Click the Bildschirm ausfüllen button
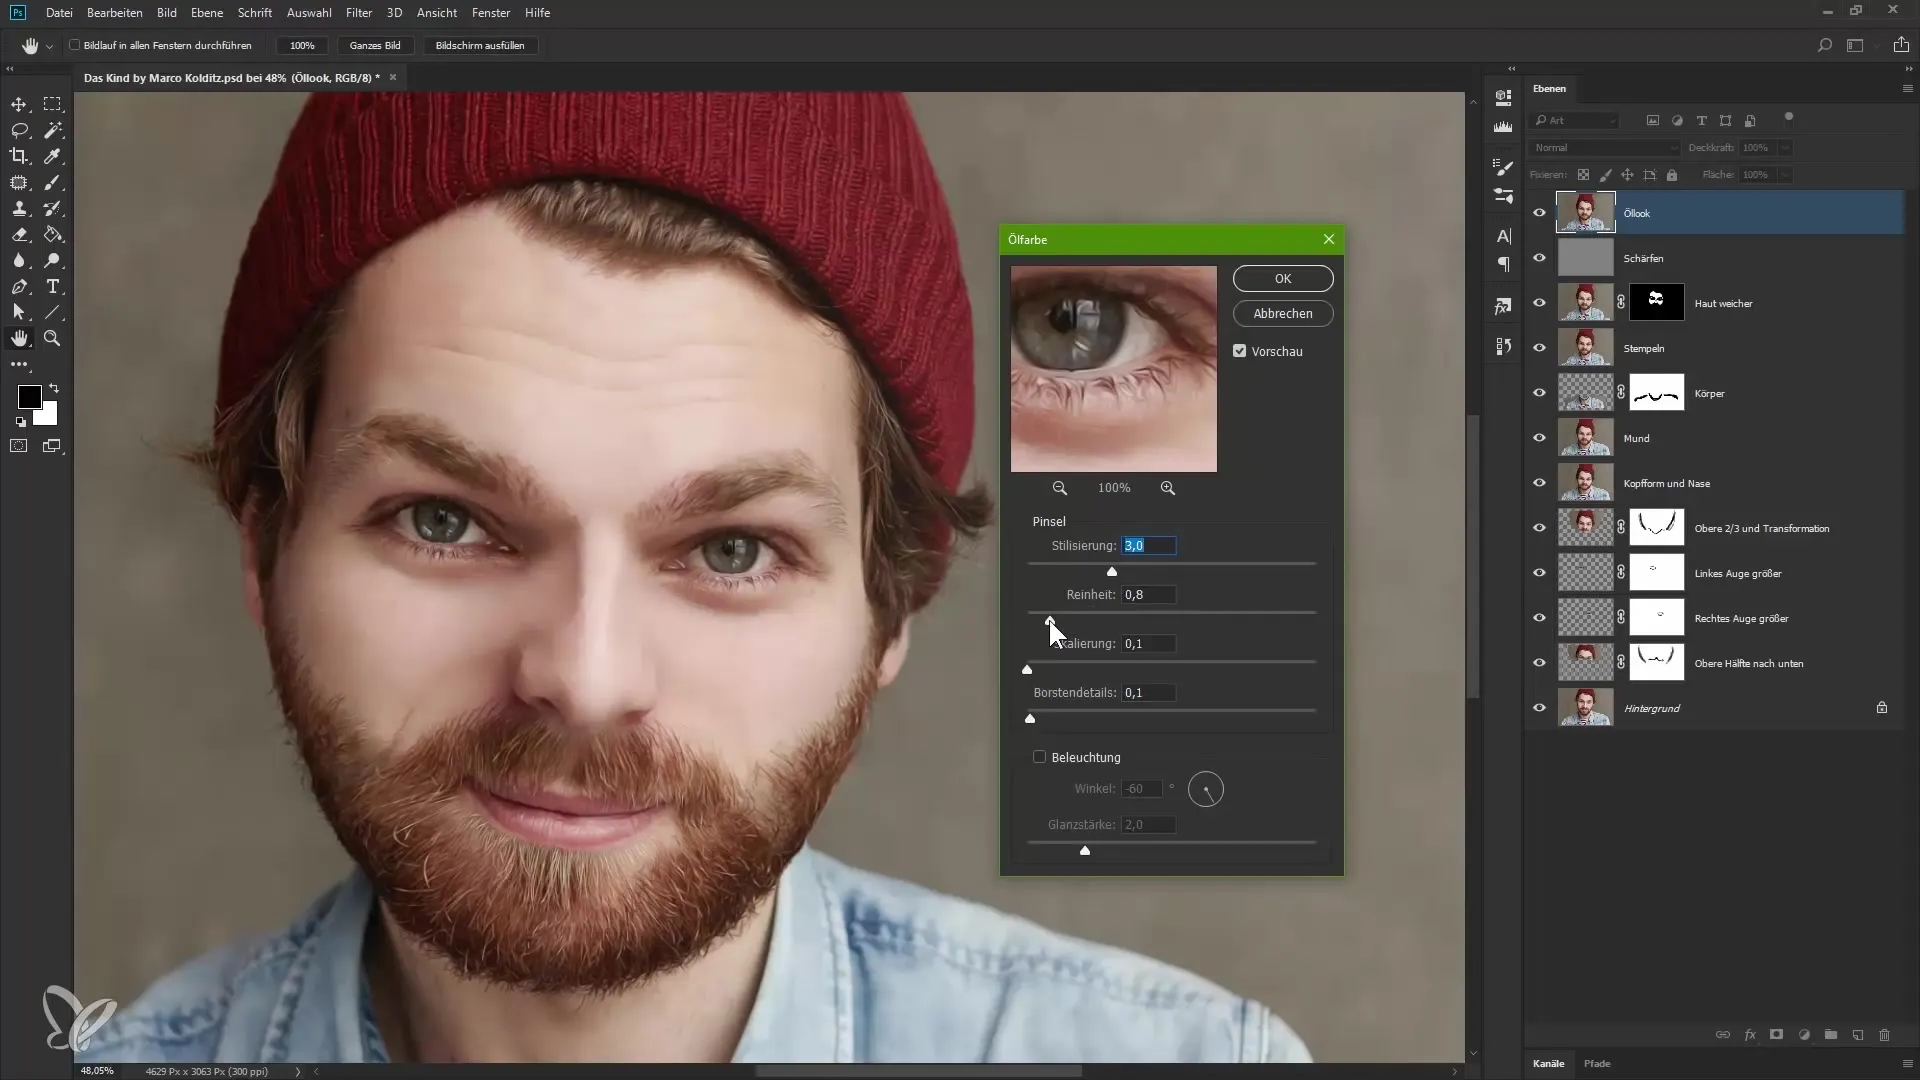Viewport: 1920px width, 1080px height. [x=480, y=45]
